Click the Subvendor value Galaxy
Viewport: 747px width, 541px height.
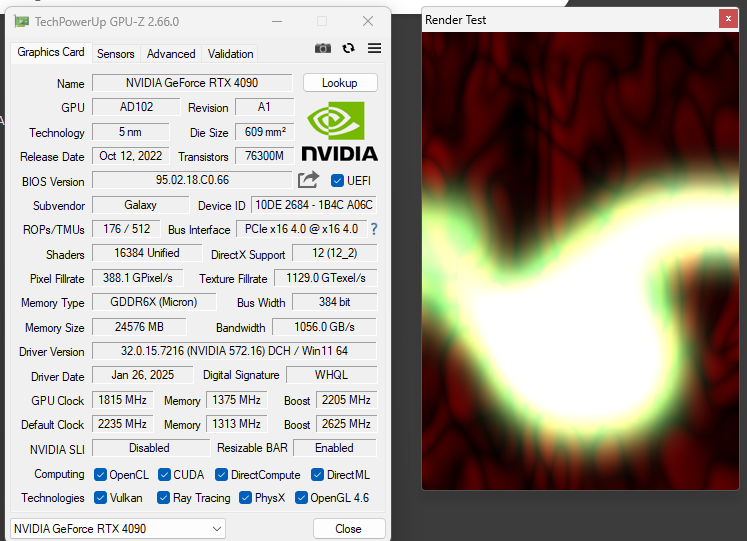pyautogui.click(x=141, y=205)
